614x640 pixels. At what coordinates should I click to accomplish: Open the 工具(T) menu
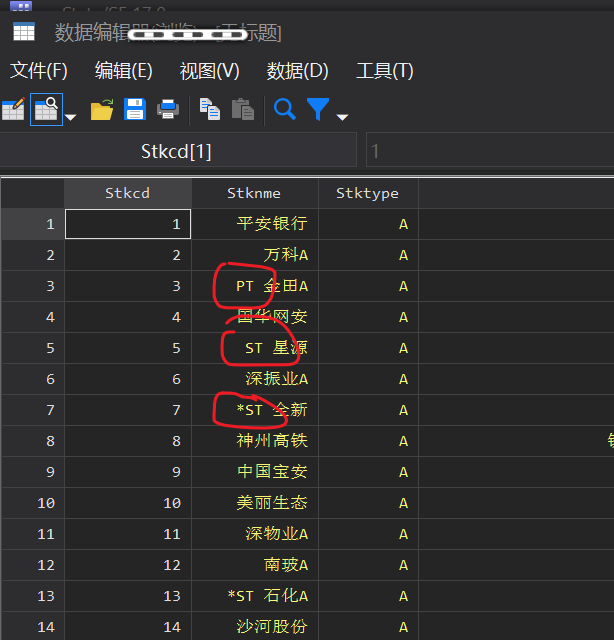pyautogui.click(x=385, y=71)
